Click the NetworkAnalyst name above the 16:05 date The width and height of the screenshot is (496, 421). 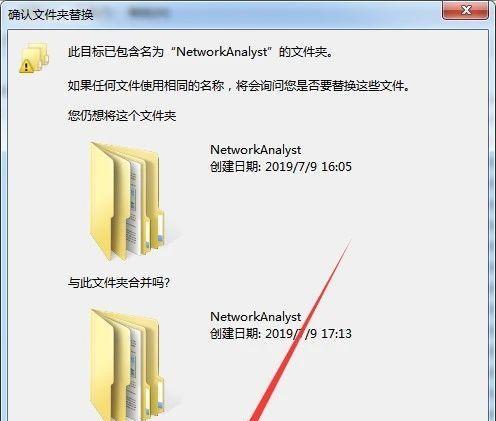point(256,150)
